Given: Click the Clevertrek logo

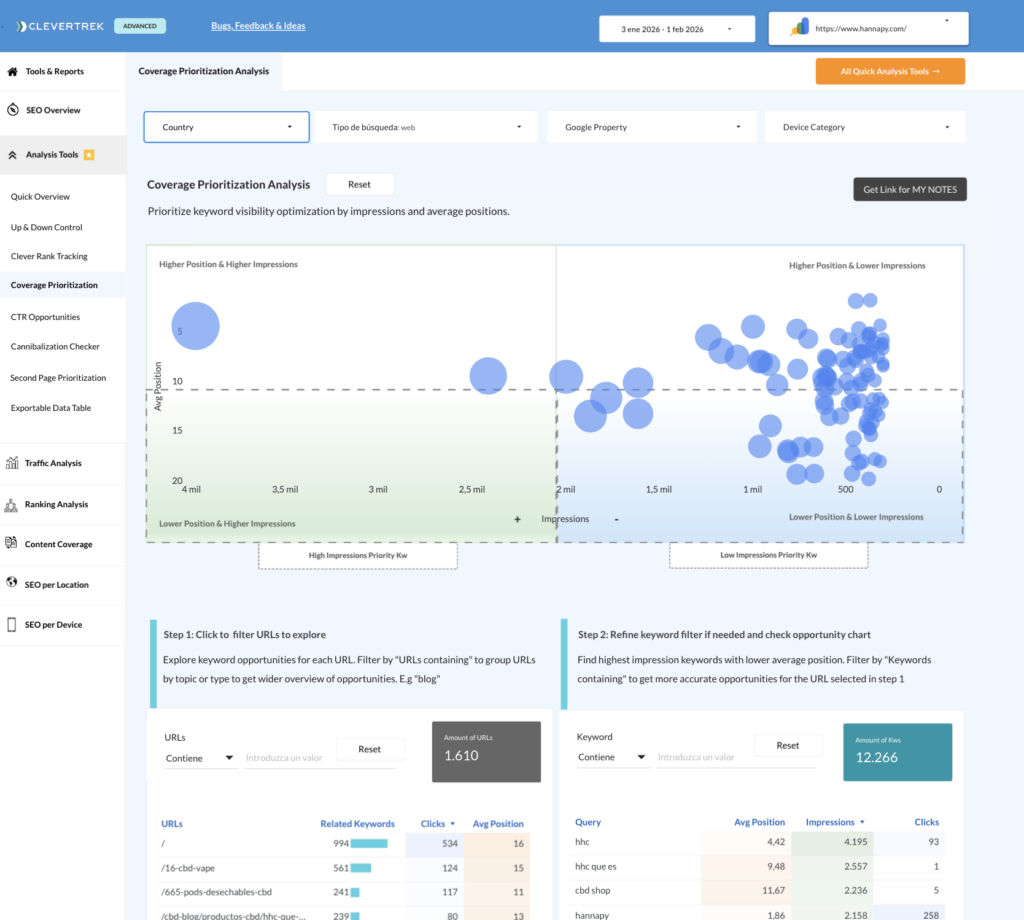Looking at the screenshot, I should coord(62,26).
